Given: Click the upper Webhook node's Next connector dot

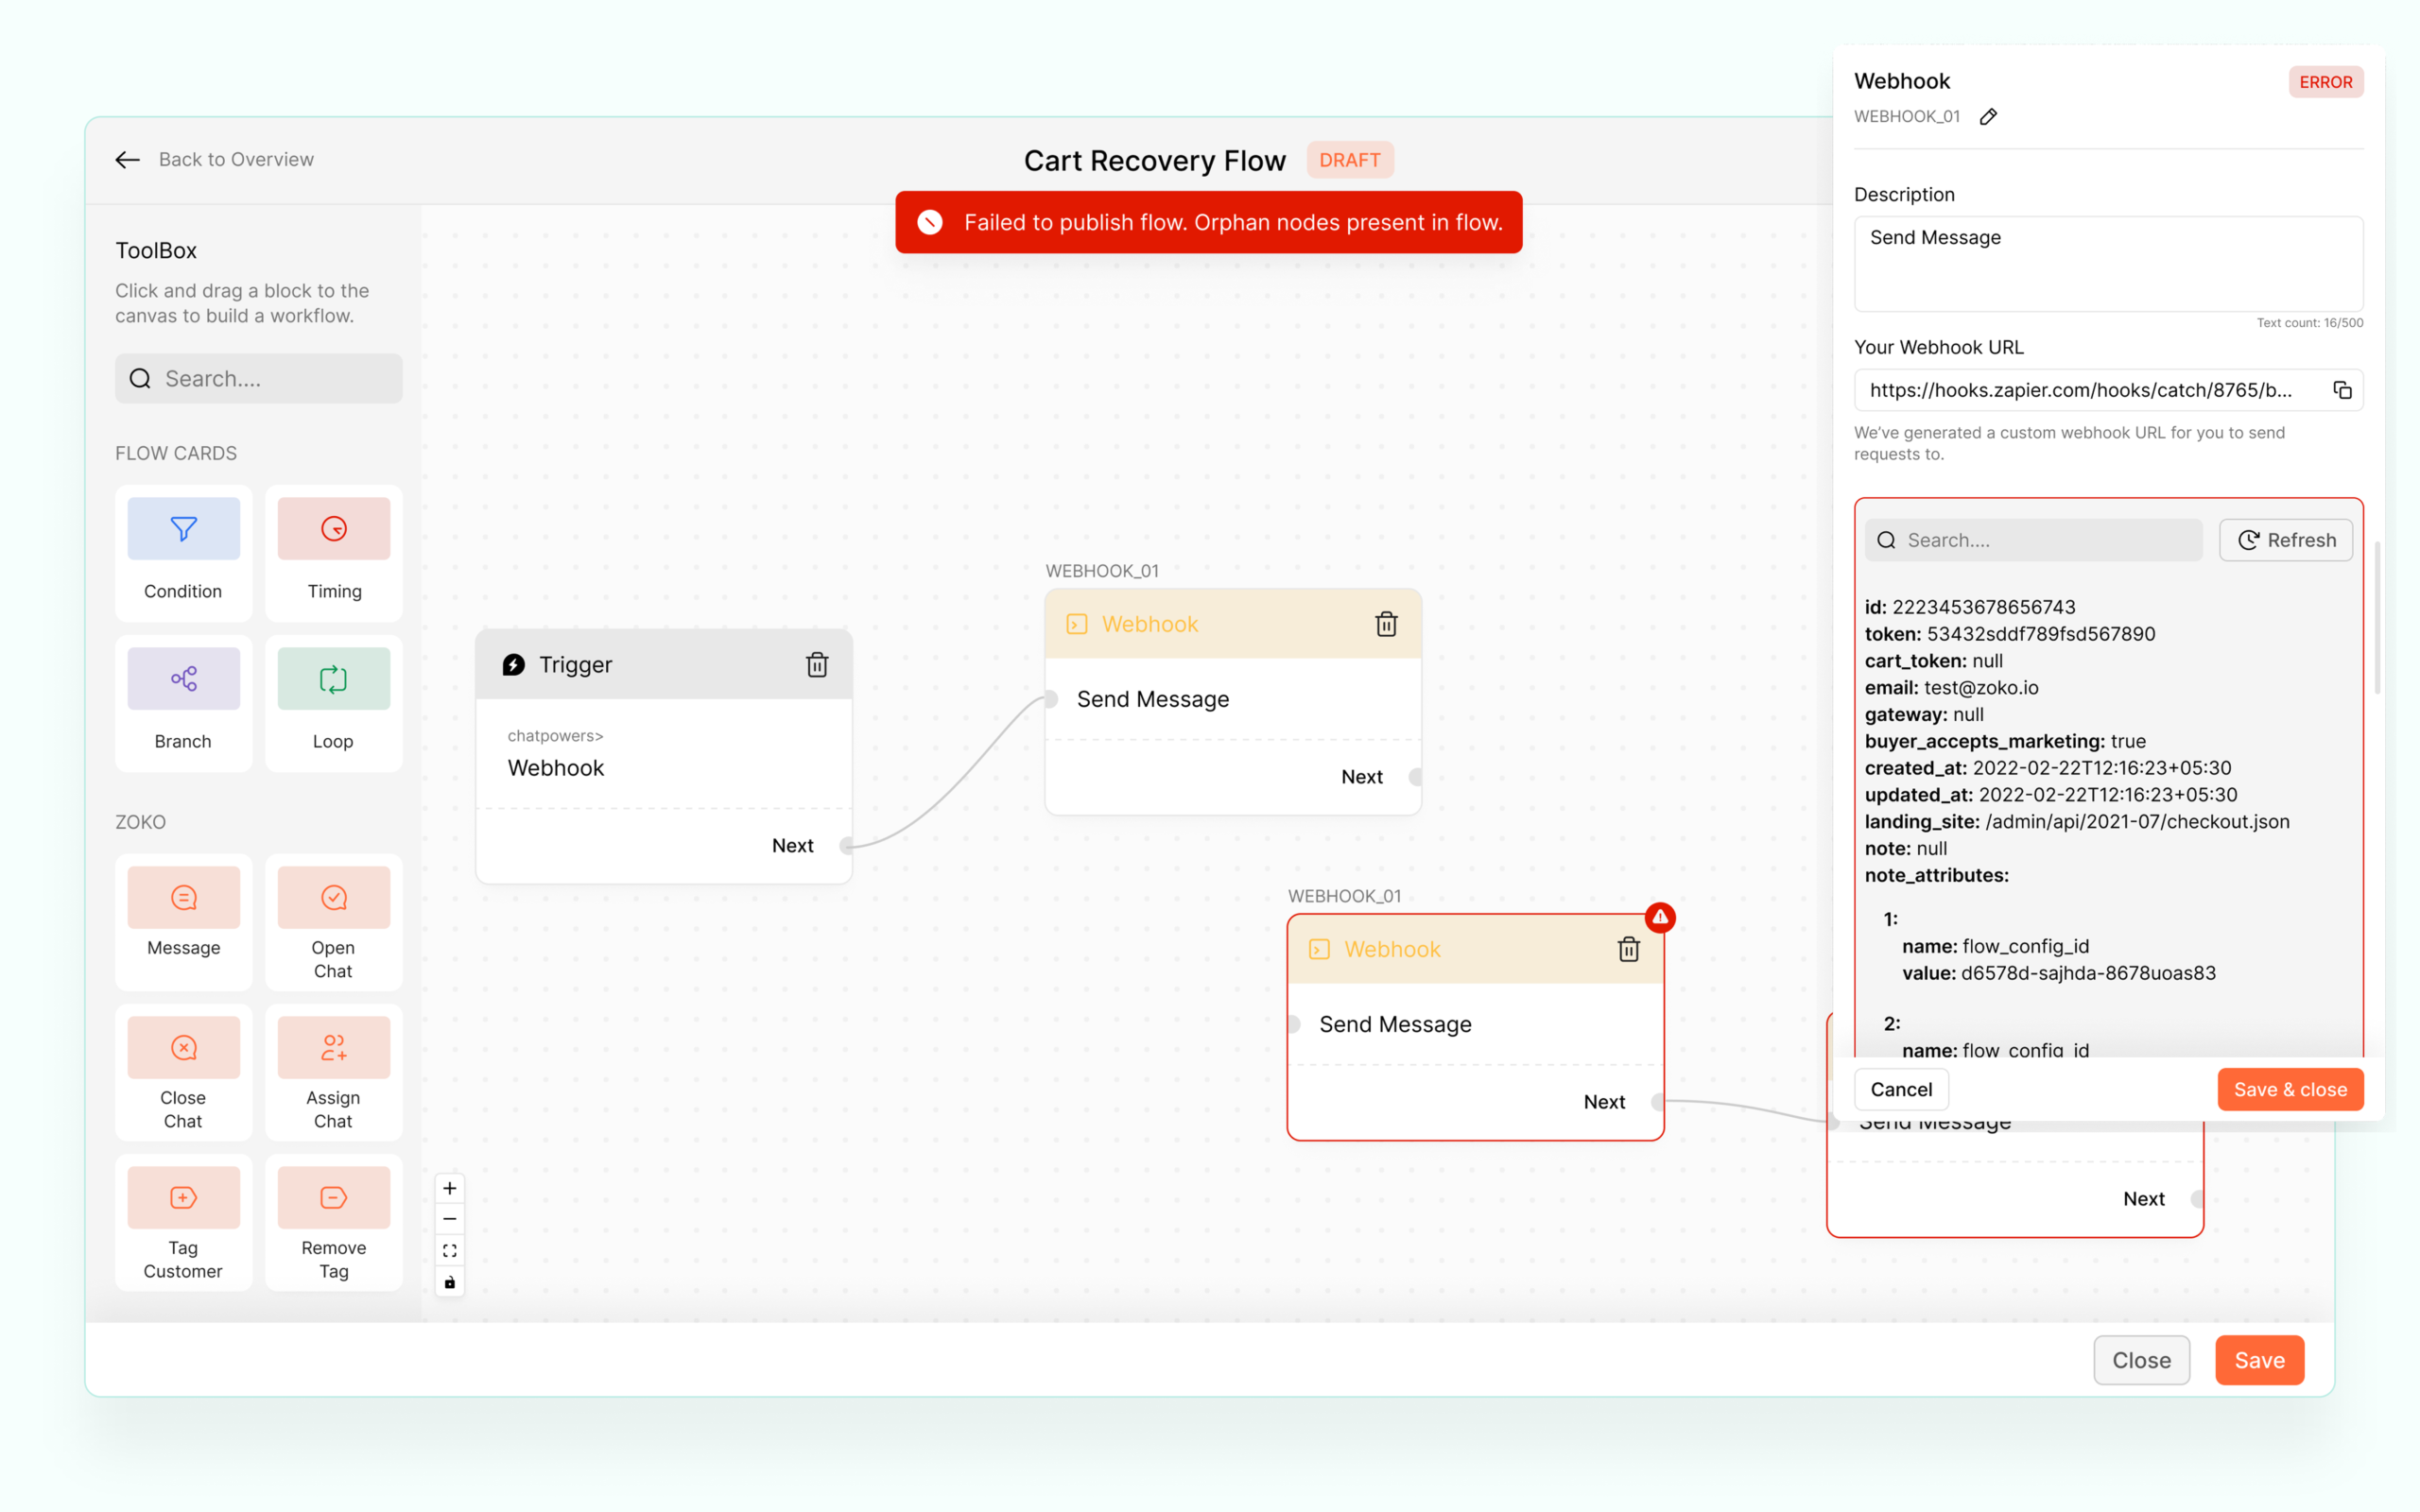Looking at the screenshot, I should click(1416, 777).
